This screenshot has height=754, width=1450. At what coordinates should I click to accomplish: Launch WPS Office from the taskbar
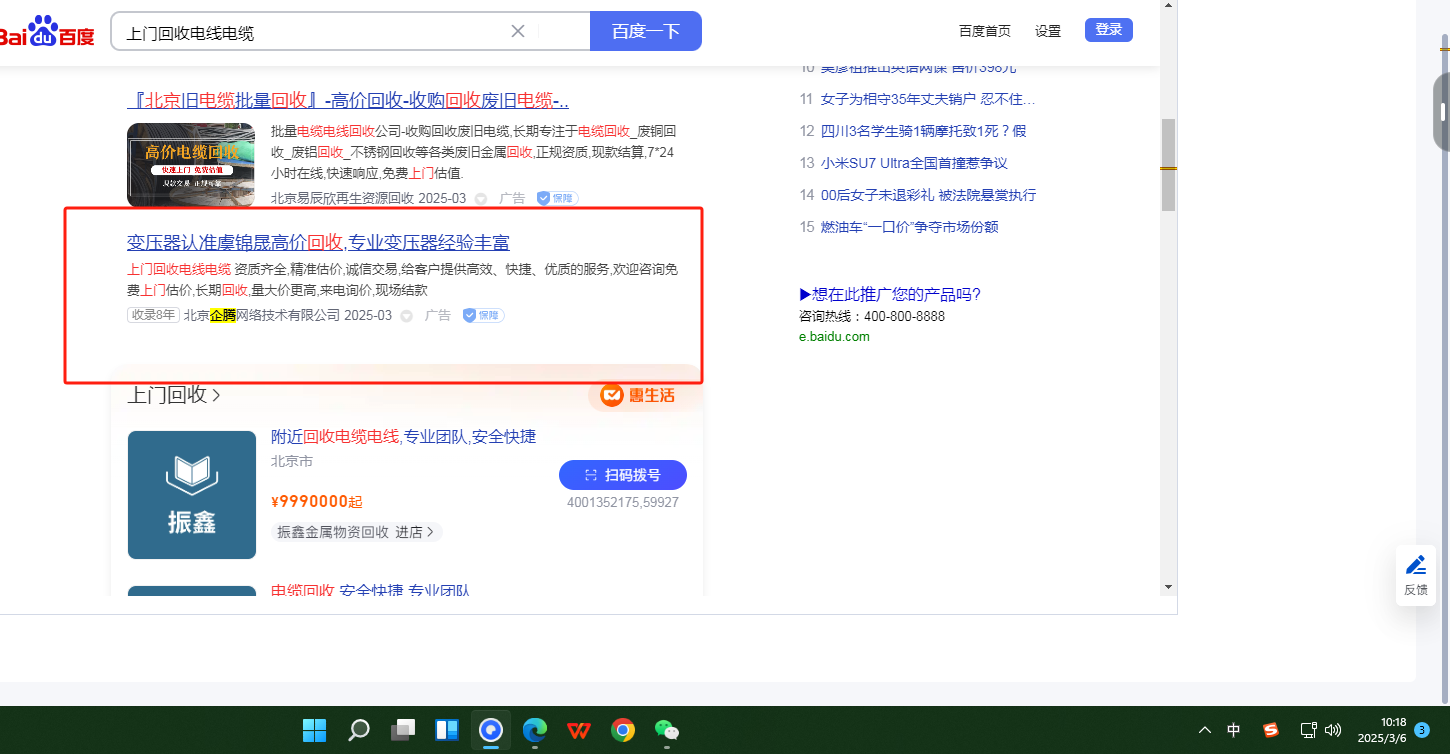click(x=578, y=730)
